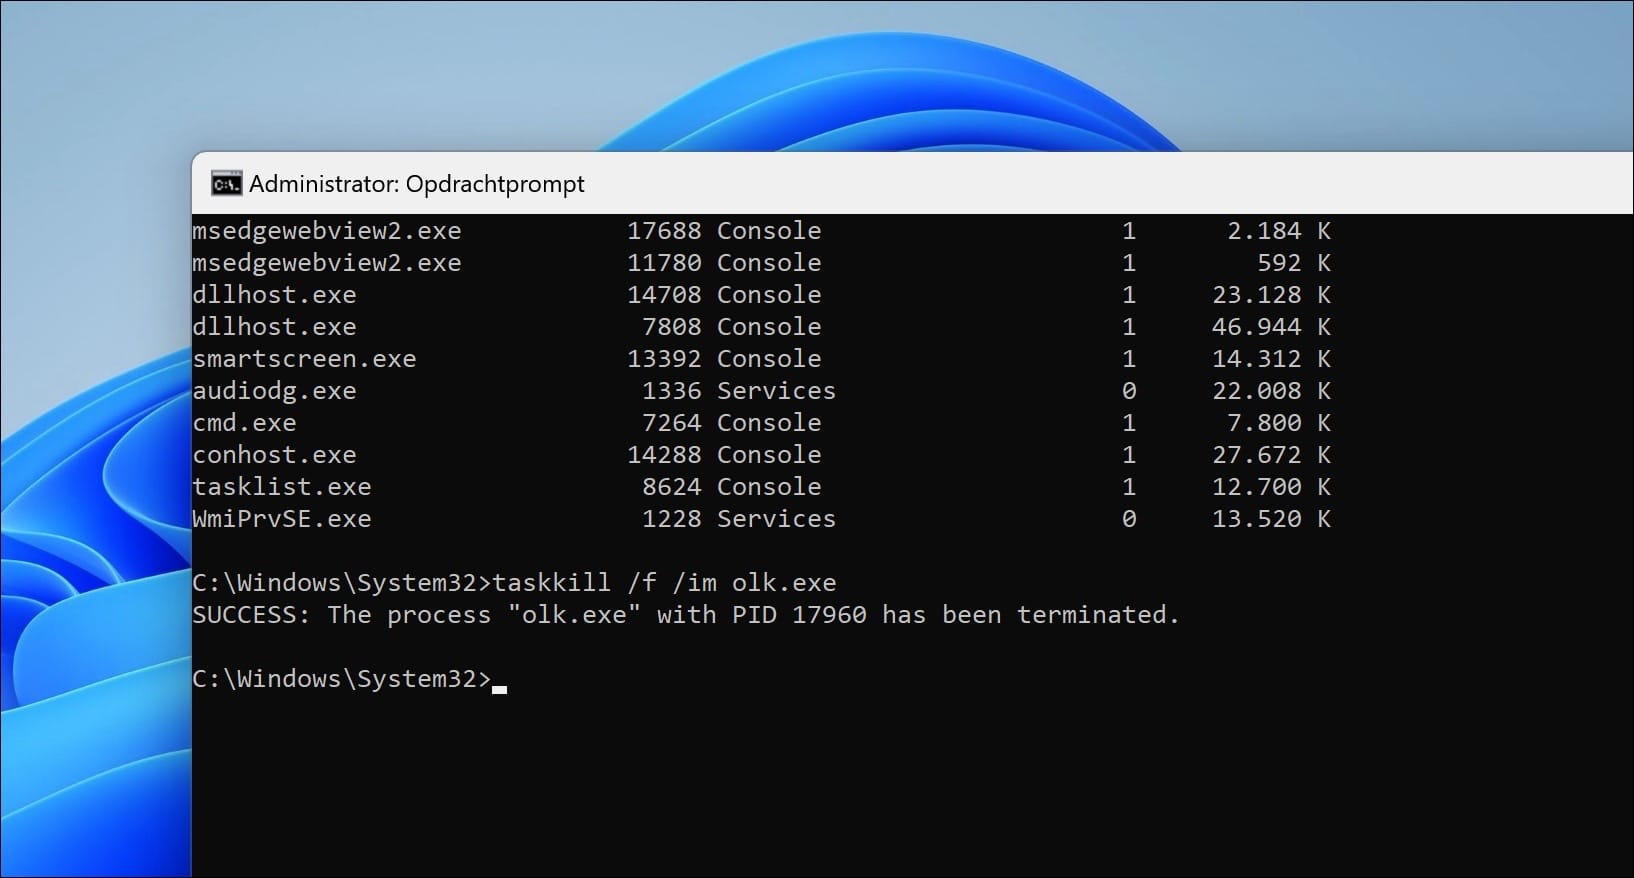Select the smartscreen.exe process name

pos(304,359)
